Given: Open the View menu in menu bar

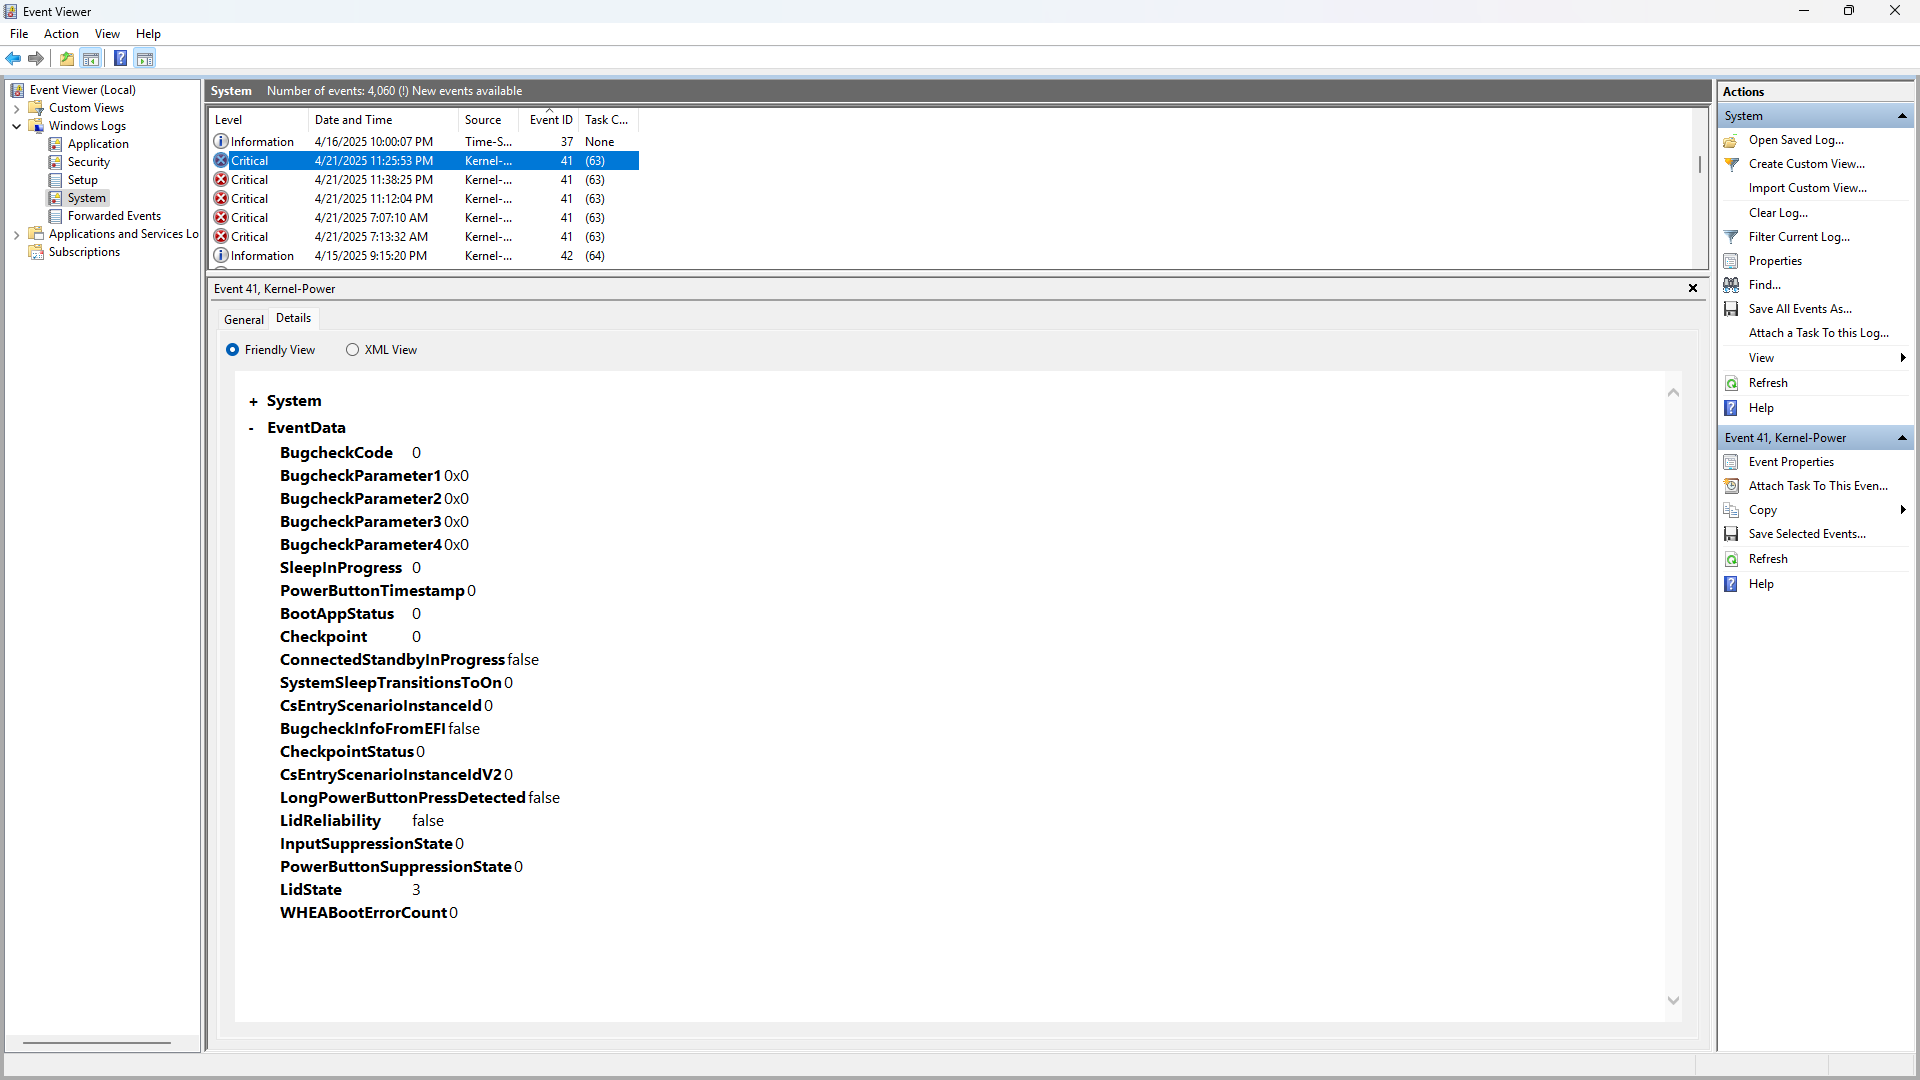Looking at the screenshot, I should (x=107, y=34).
